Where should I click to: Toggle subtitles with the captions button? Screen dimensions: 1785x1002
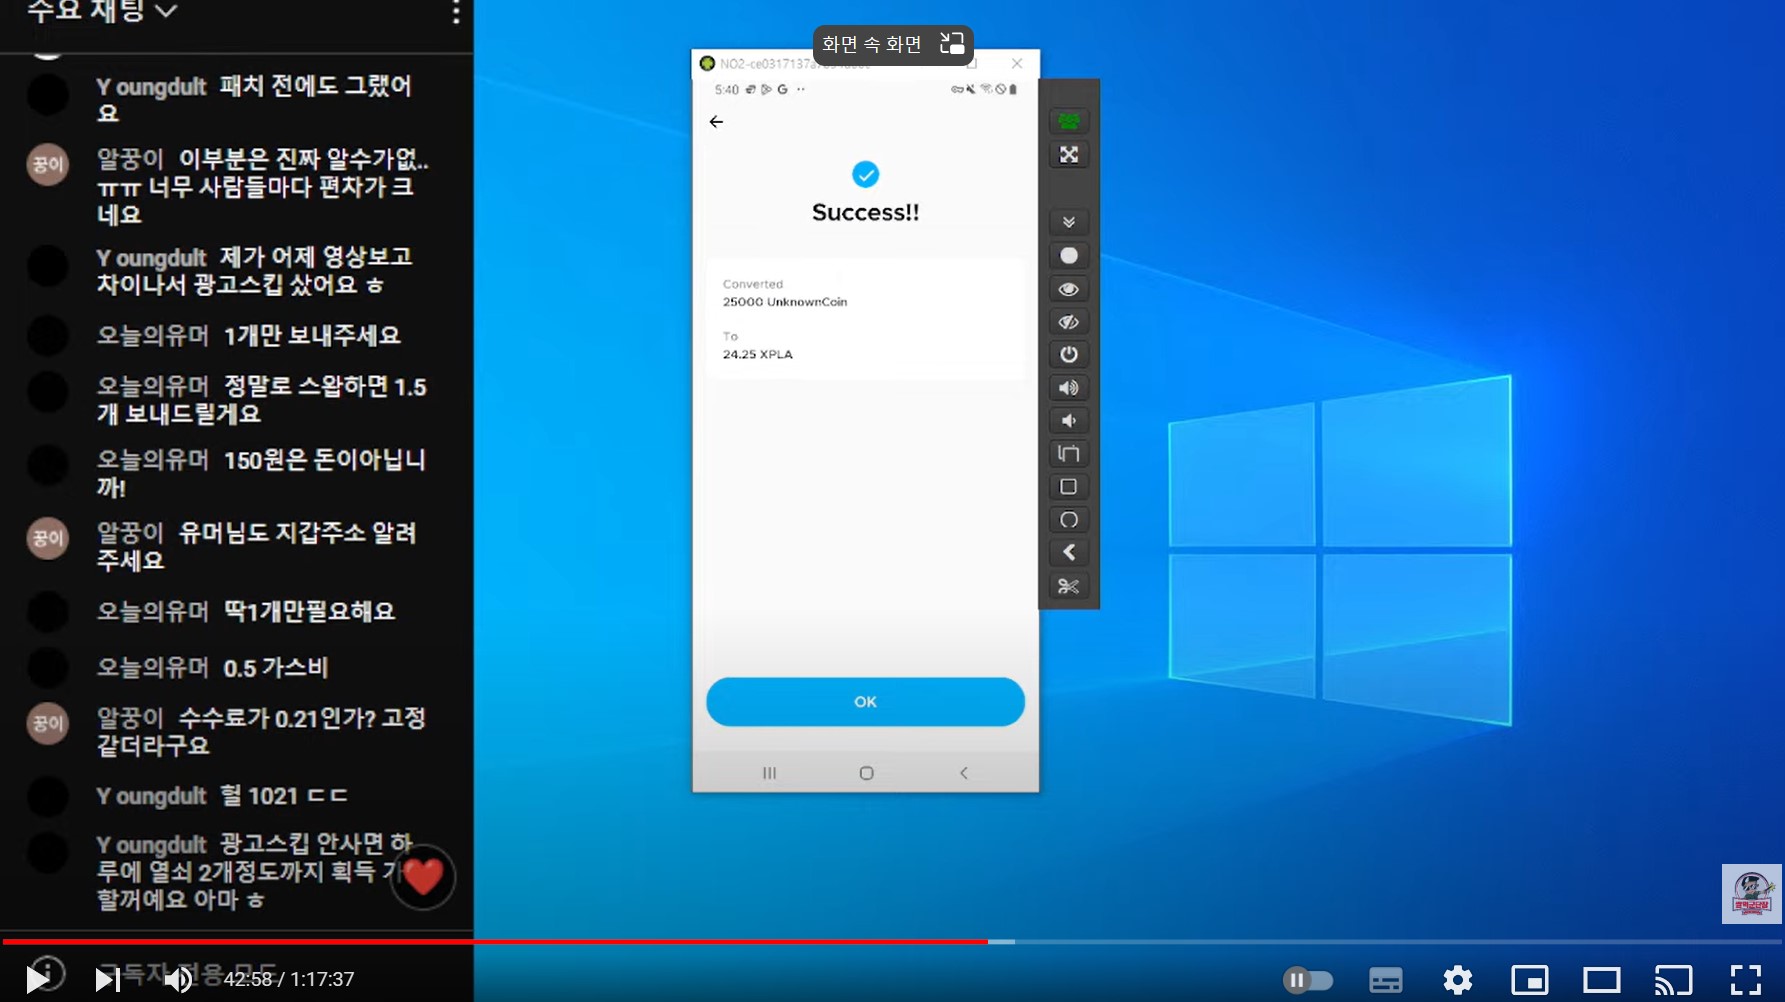click(x=1385, y=980)
